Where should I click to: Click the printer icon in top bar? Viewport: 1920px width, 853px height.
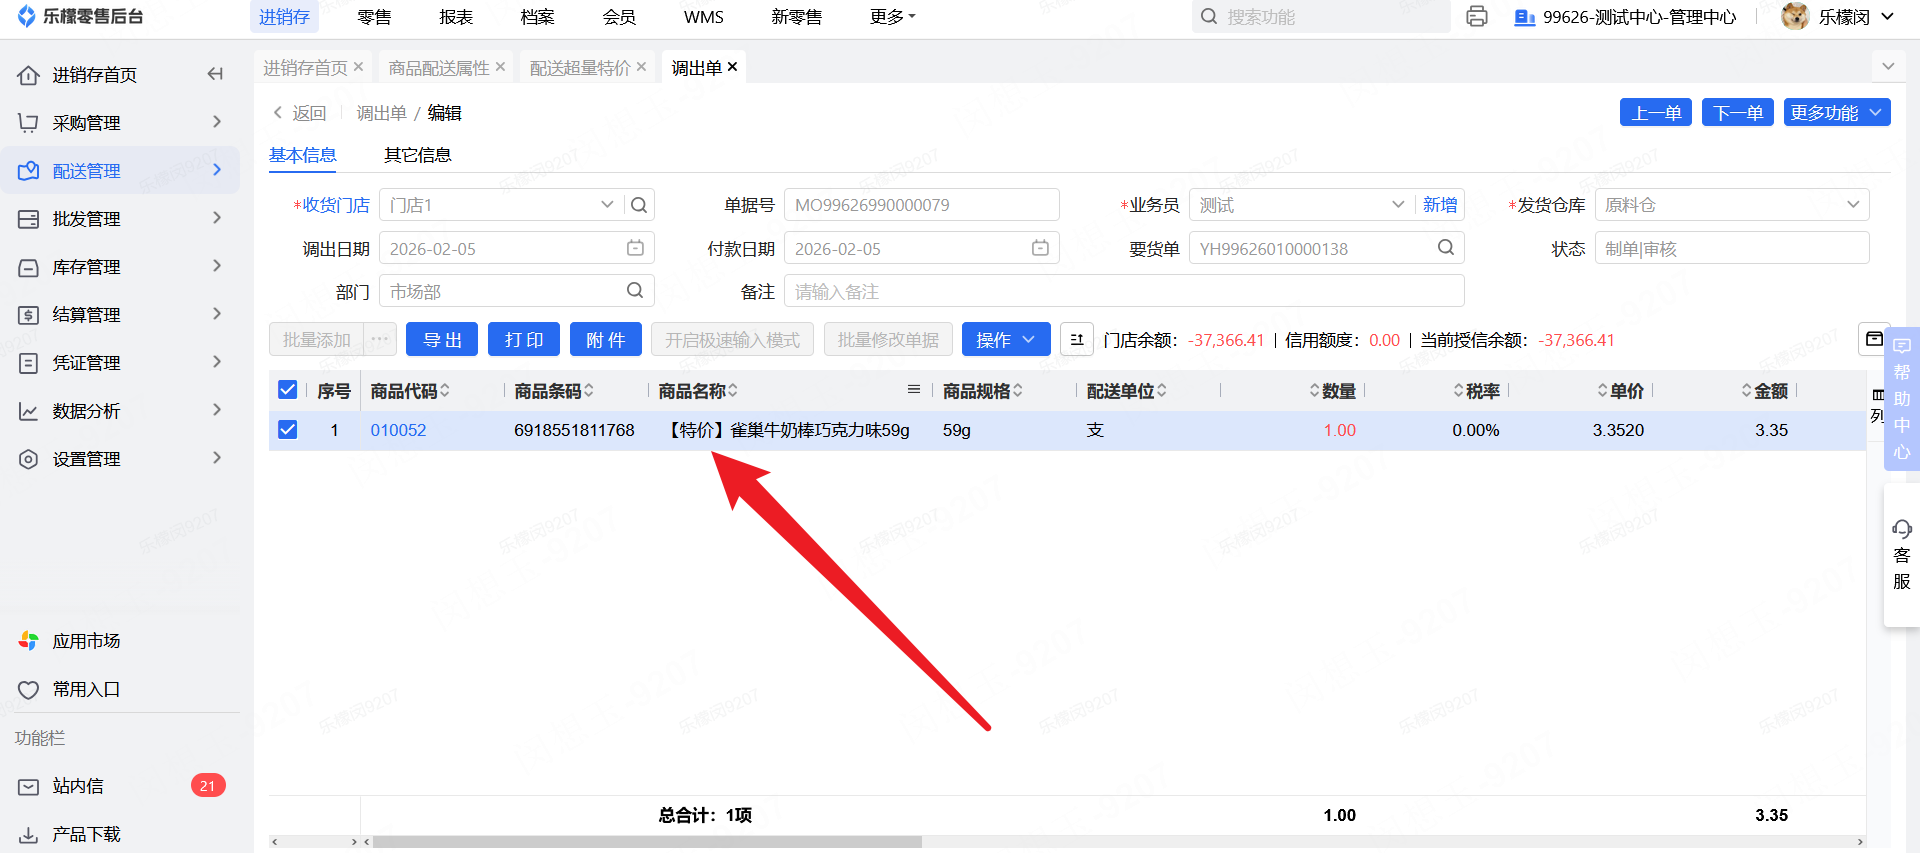[1477, 17]
